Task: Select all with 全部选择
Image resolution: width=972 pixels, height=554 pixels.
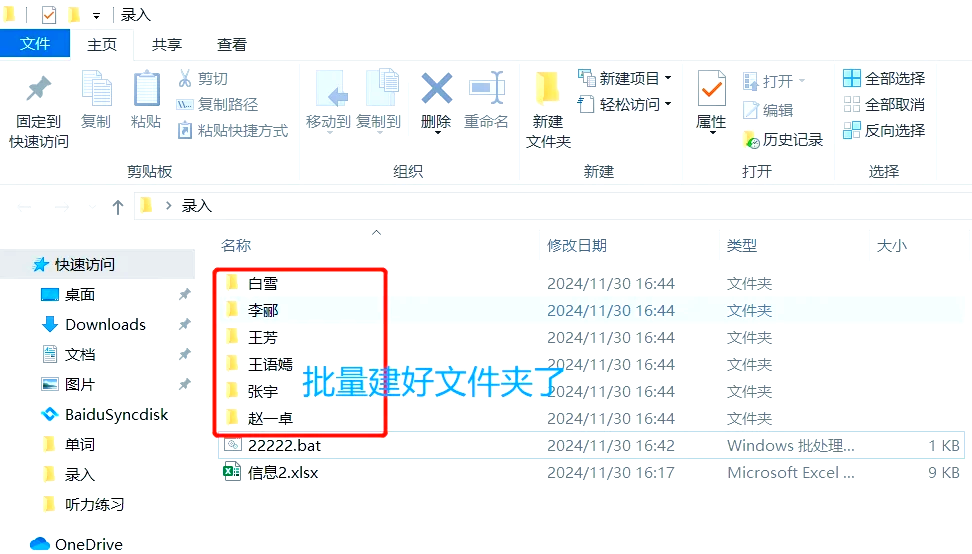Action: (x=885, y=79)
